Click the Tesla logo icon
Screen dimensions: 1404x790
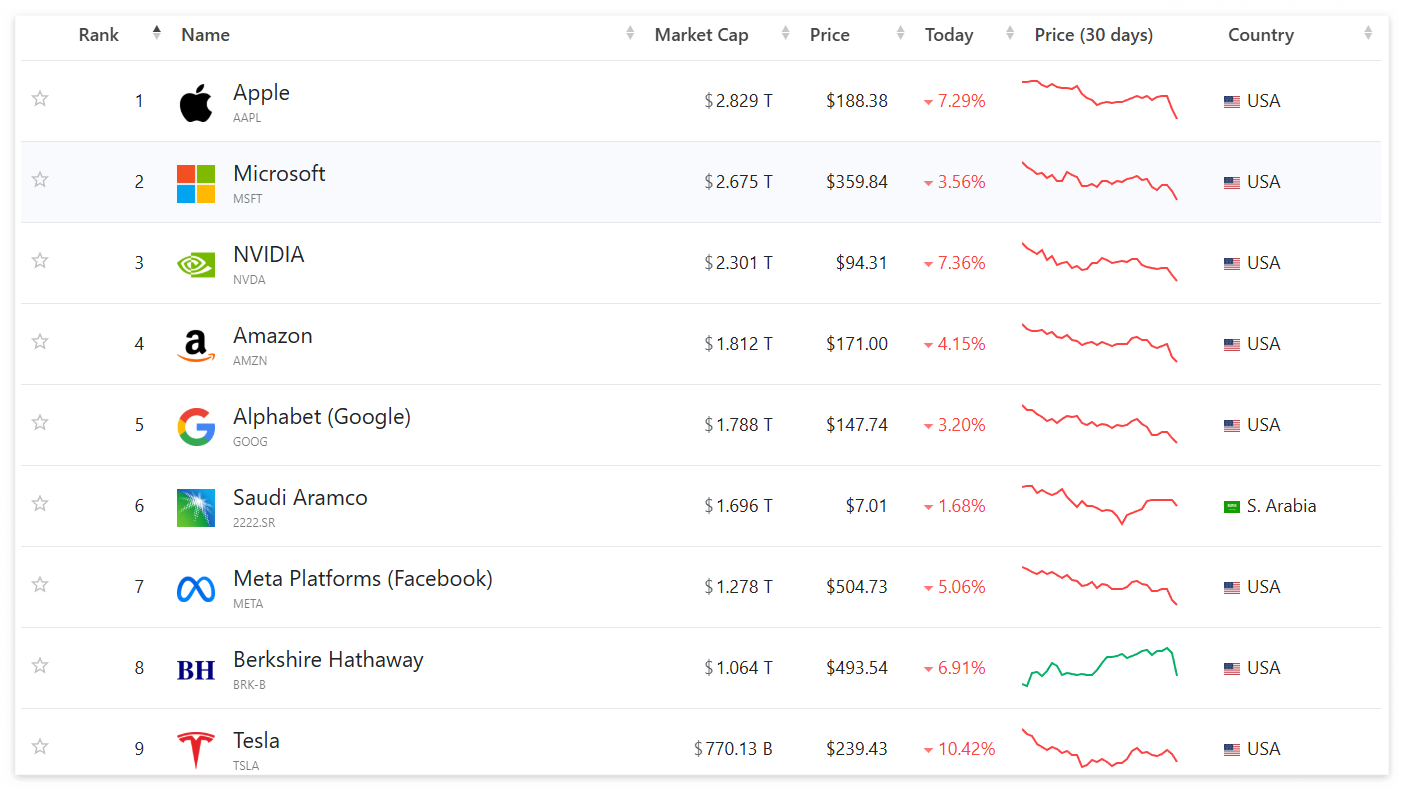[x=196, y=750]
